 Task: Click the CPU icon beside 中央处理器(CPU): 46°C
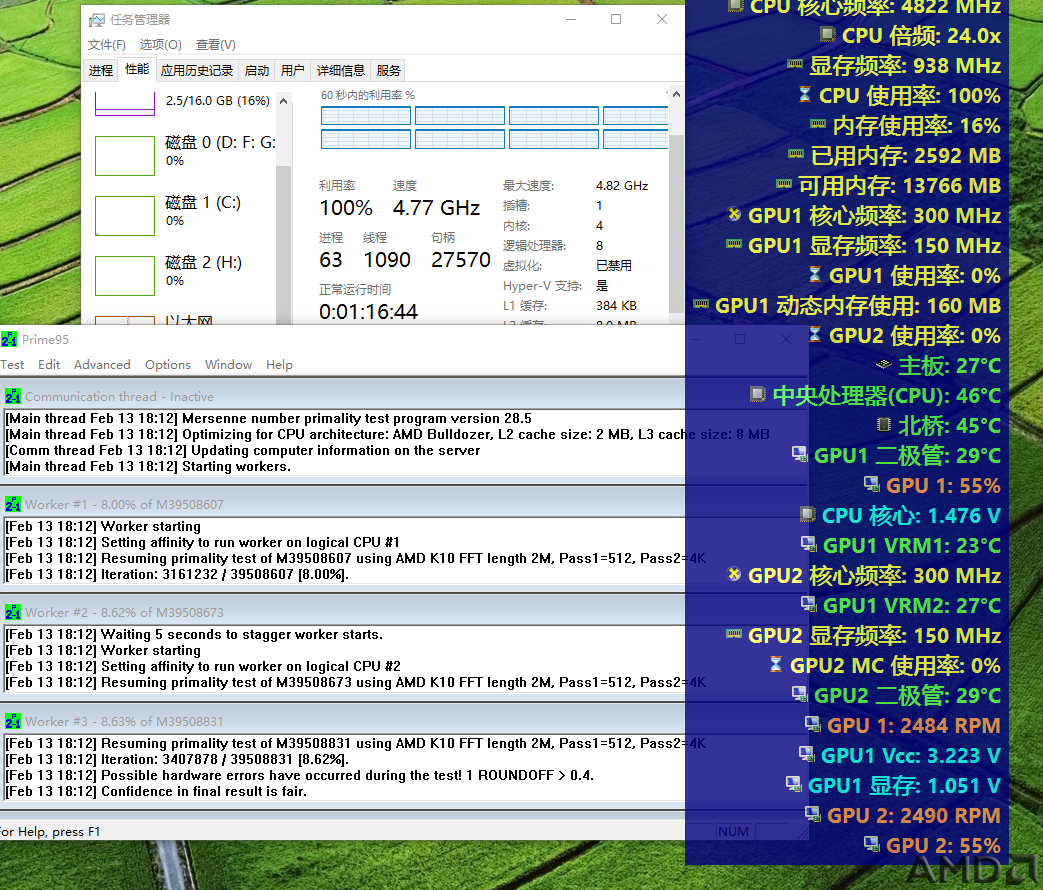pyautogui.click(x=758, y=394)
